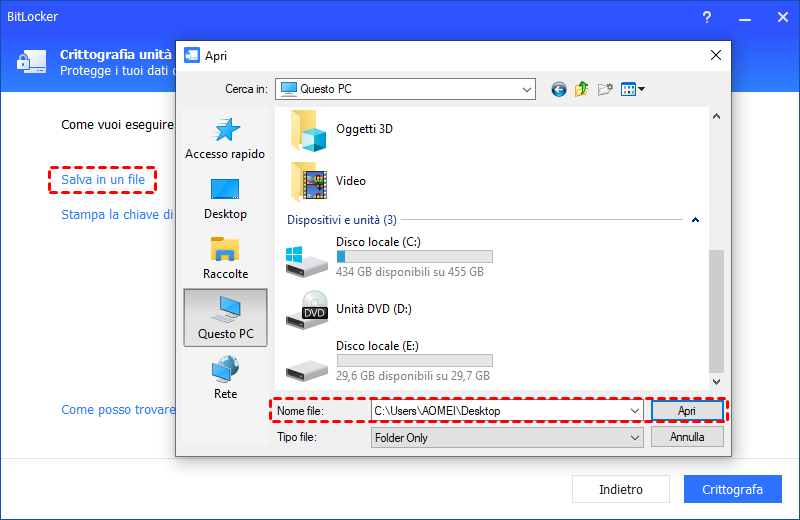The width and height of the screenshot is (800, 520).
Task: Click Indietro in the BitLocker window
Action: pos(620,489)
